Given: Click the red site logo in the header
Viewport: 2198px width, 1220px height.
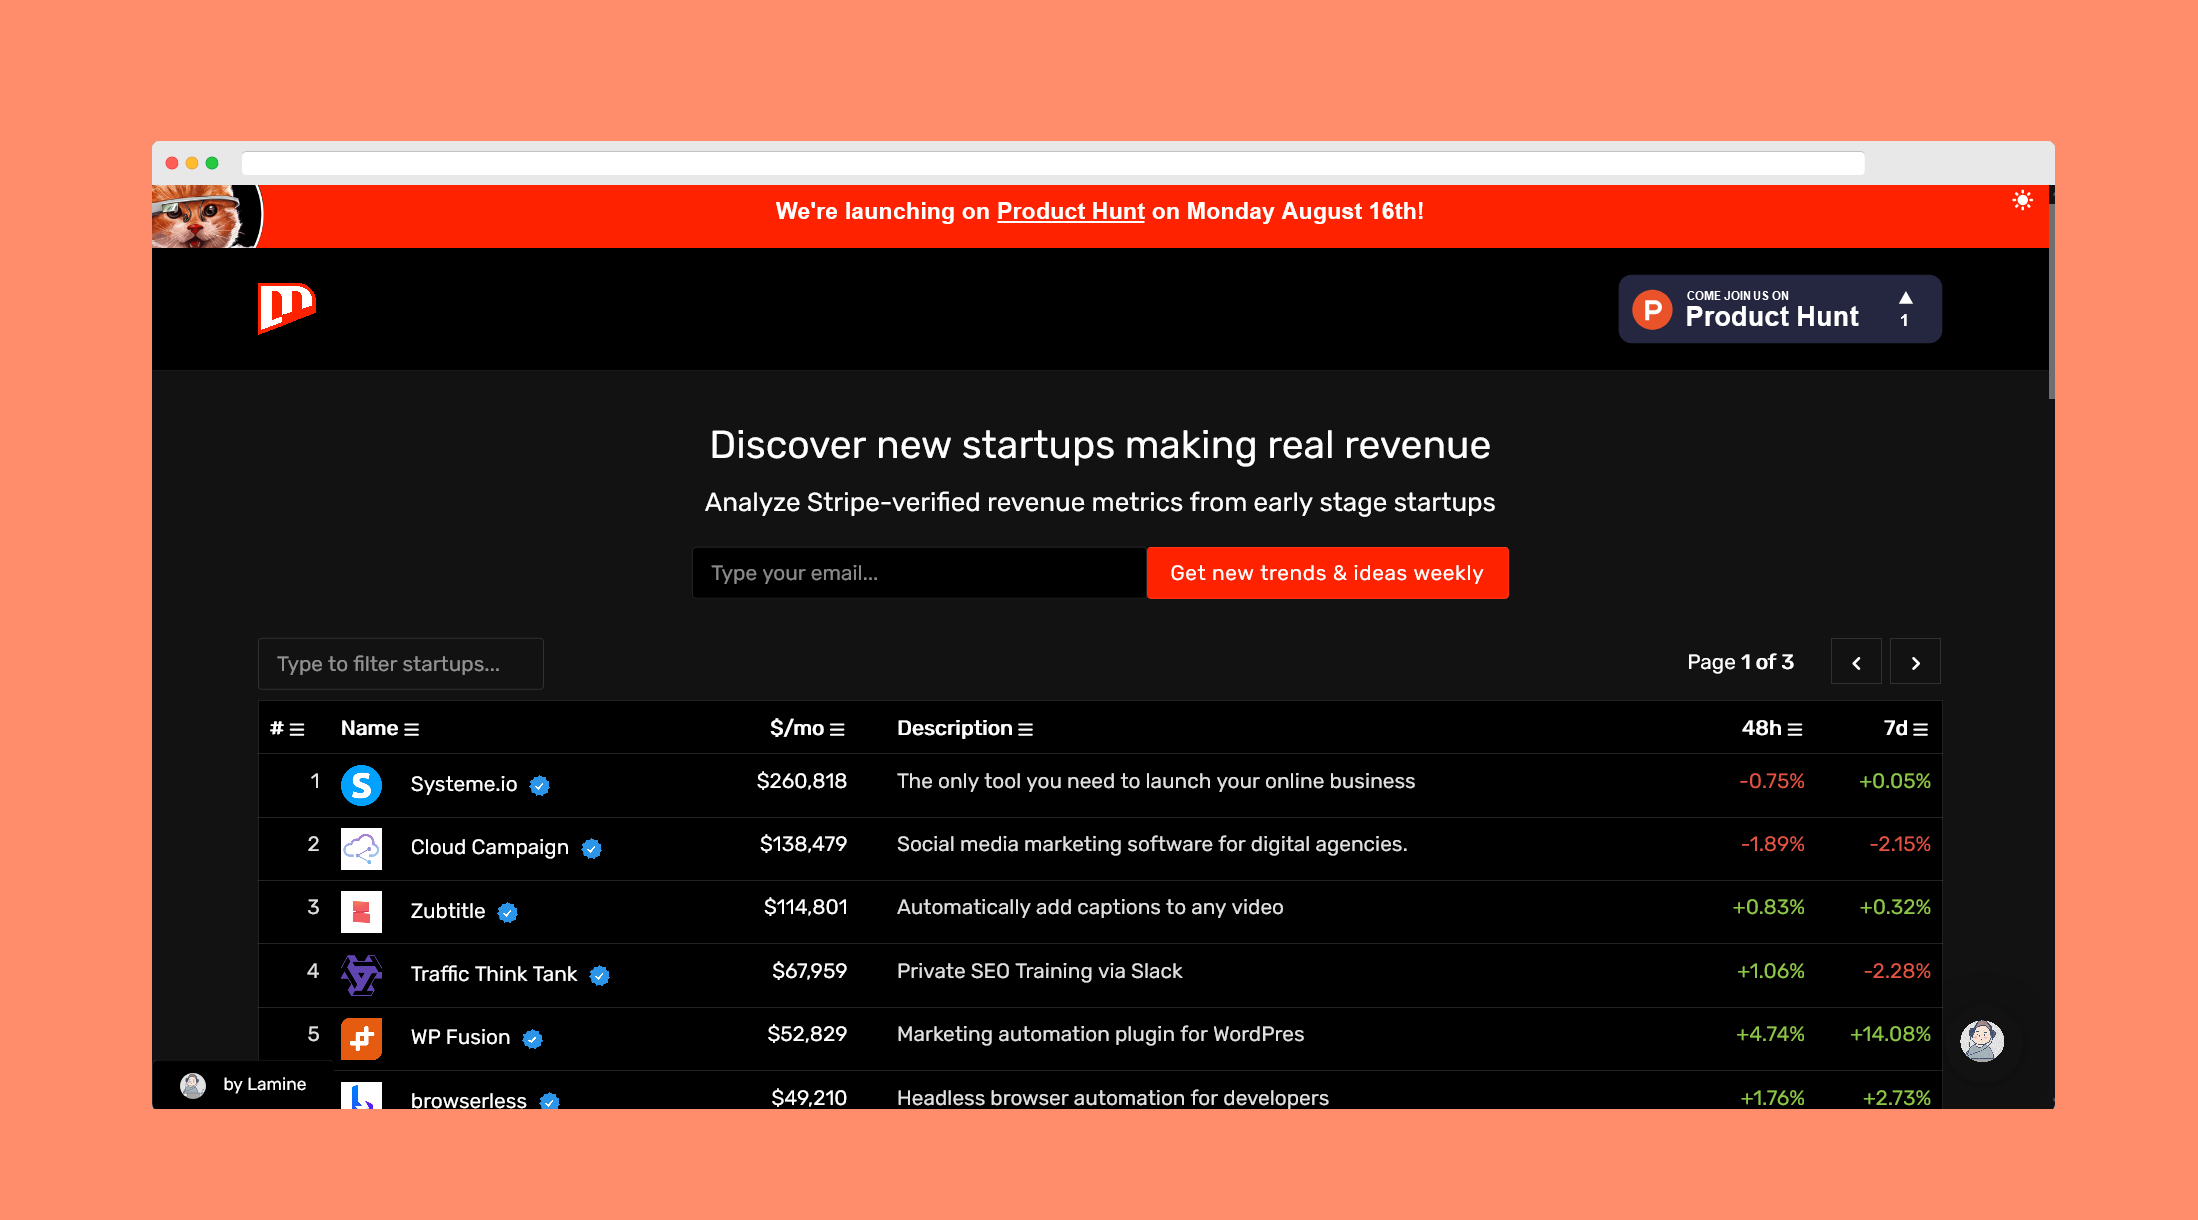Looking at the screenshot, I should (286, 308).
